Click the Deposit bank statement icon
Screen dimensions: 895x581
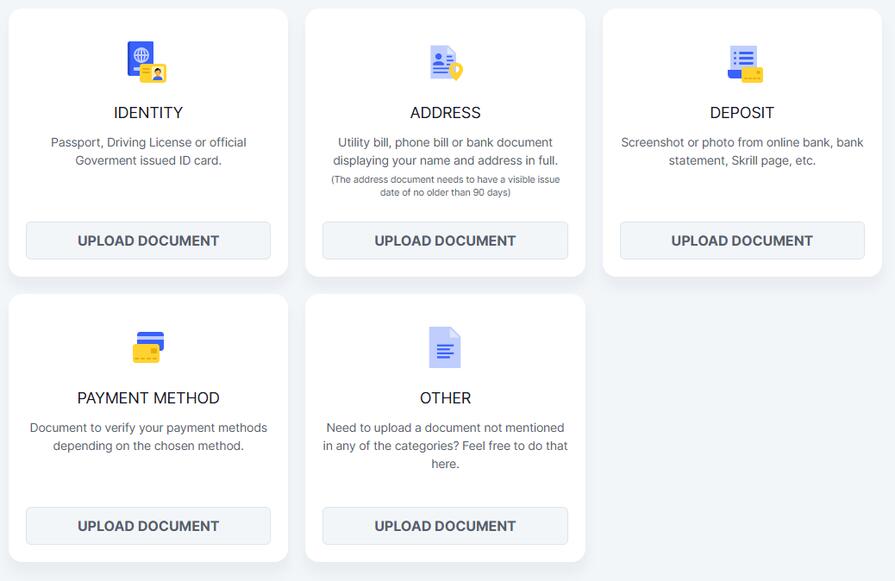click(741, 62)
